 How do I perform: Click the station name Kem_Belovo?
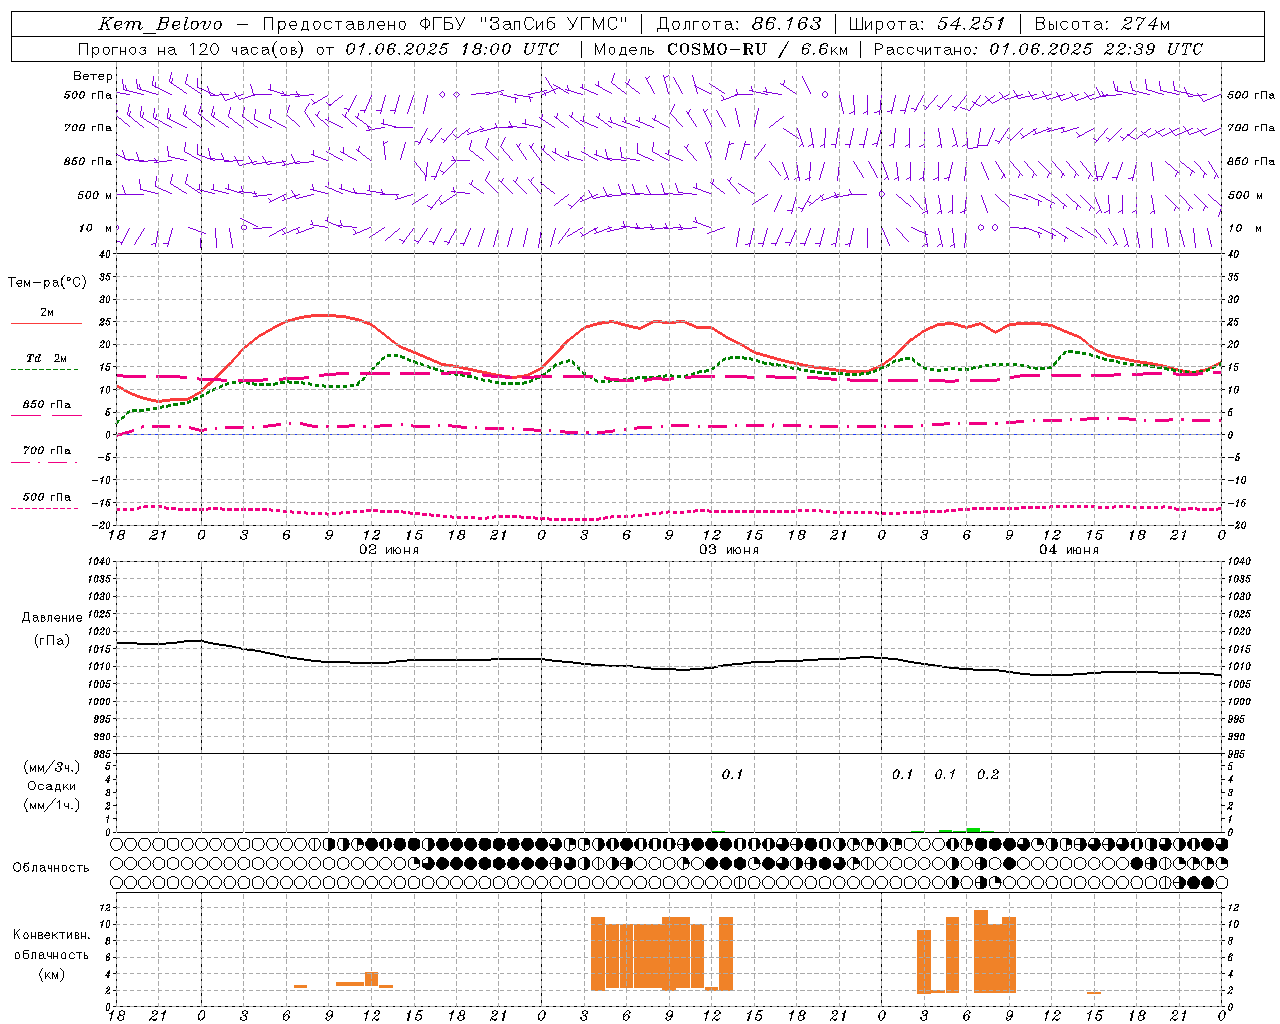[160, 24]
